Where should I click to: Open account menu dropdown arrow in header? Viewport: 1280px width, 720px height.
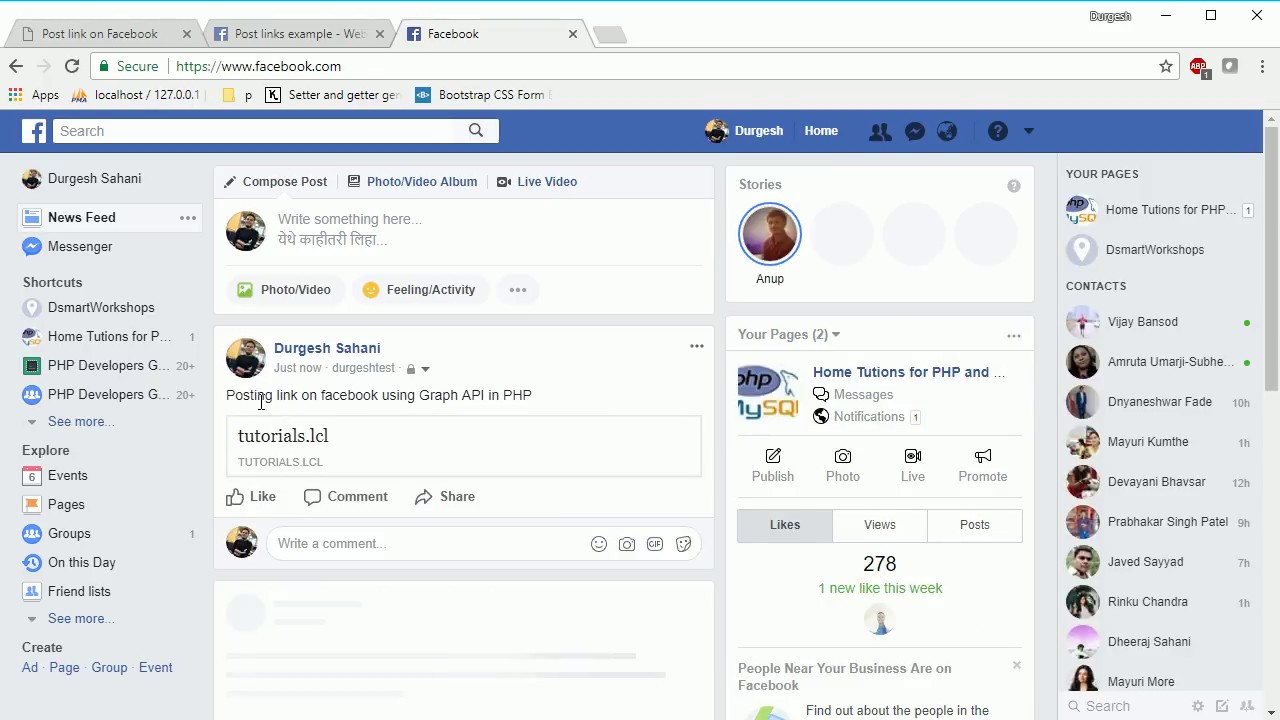[x=1029, y=131]
